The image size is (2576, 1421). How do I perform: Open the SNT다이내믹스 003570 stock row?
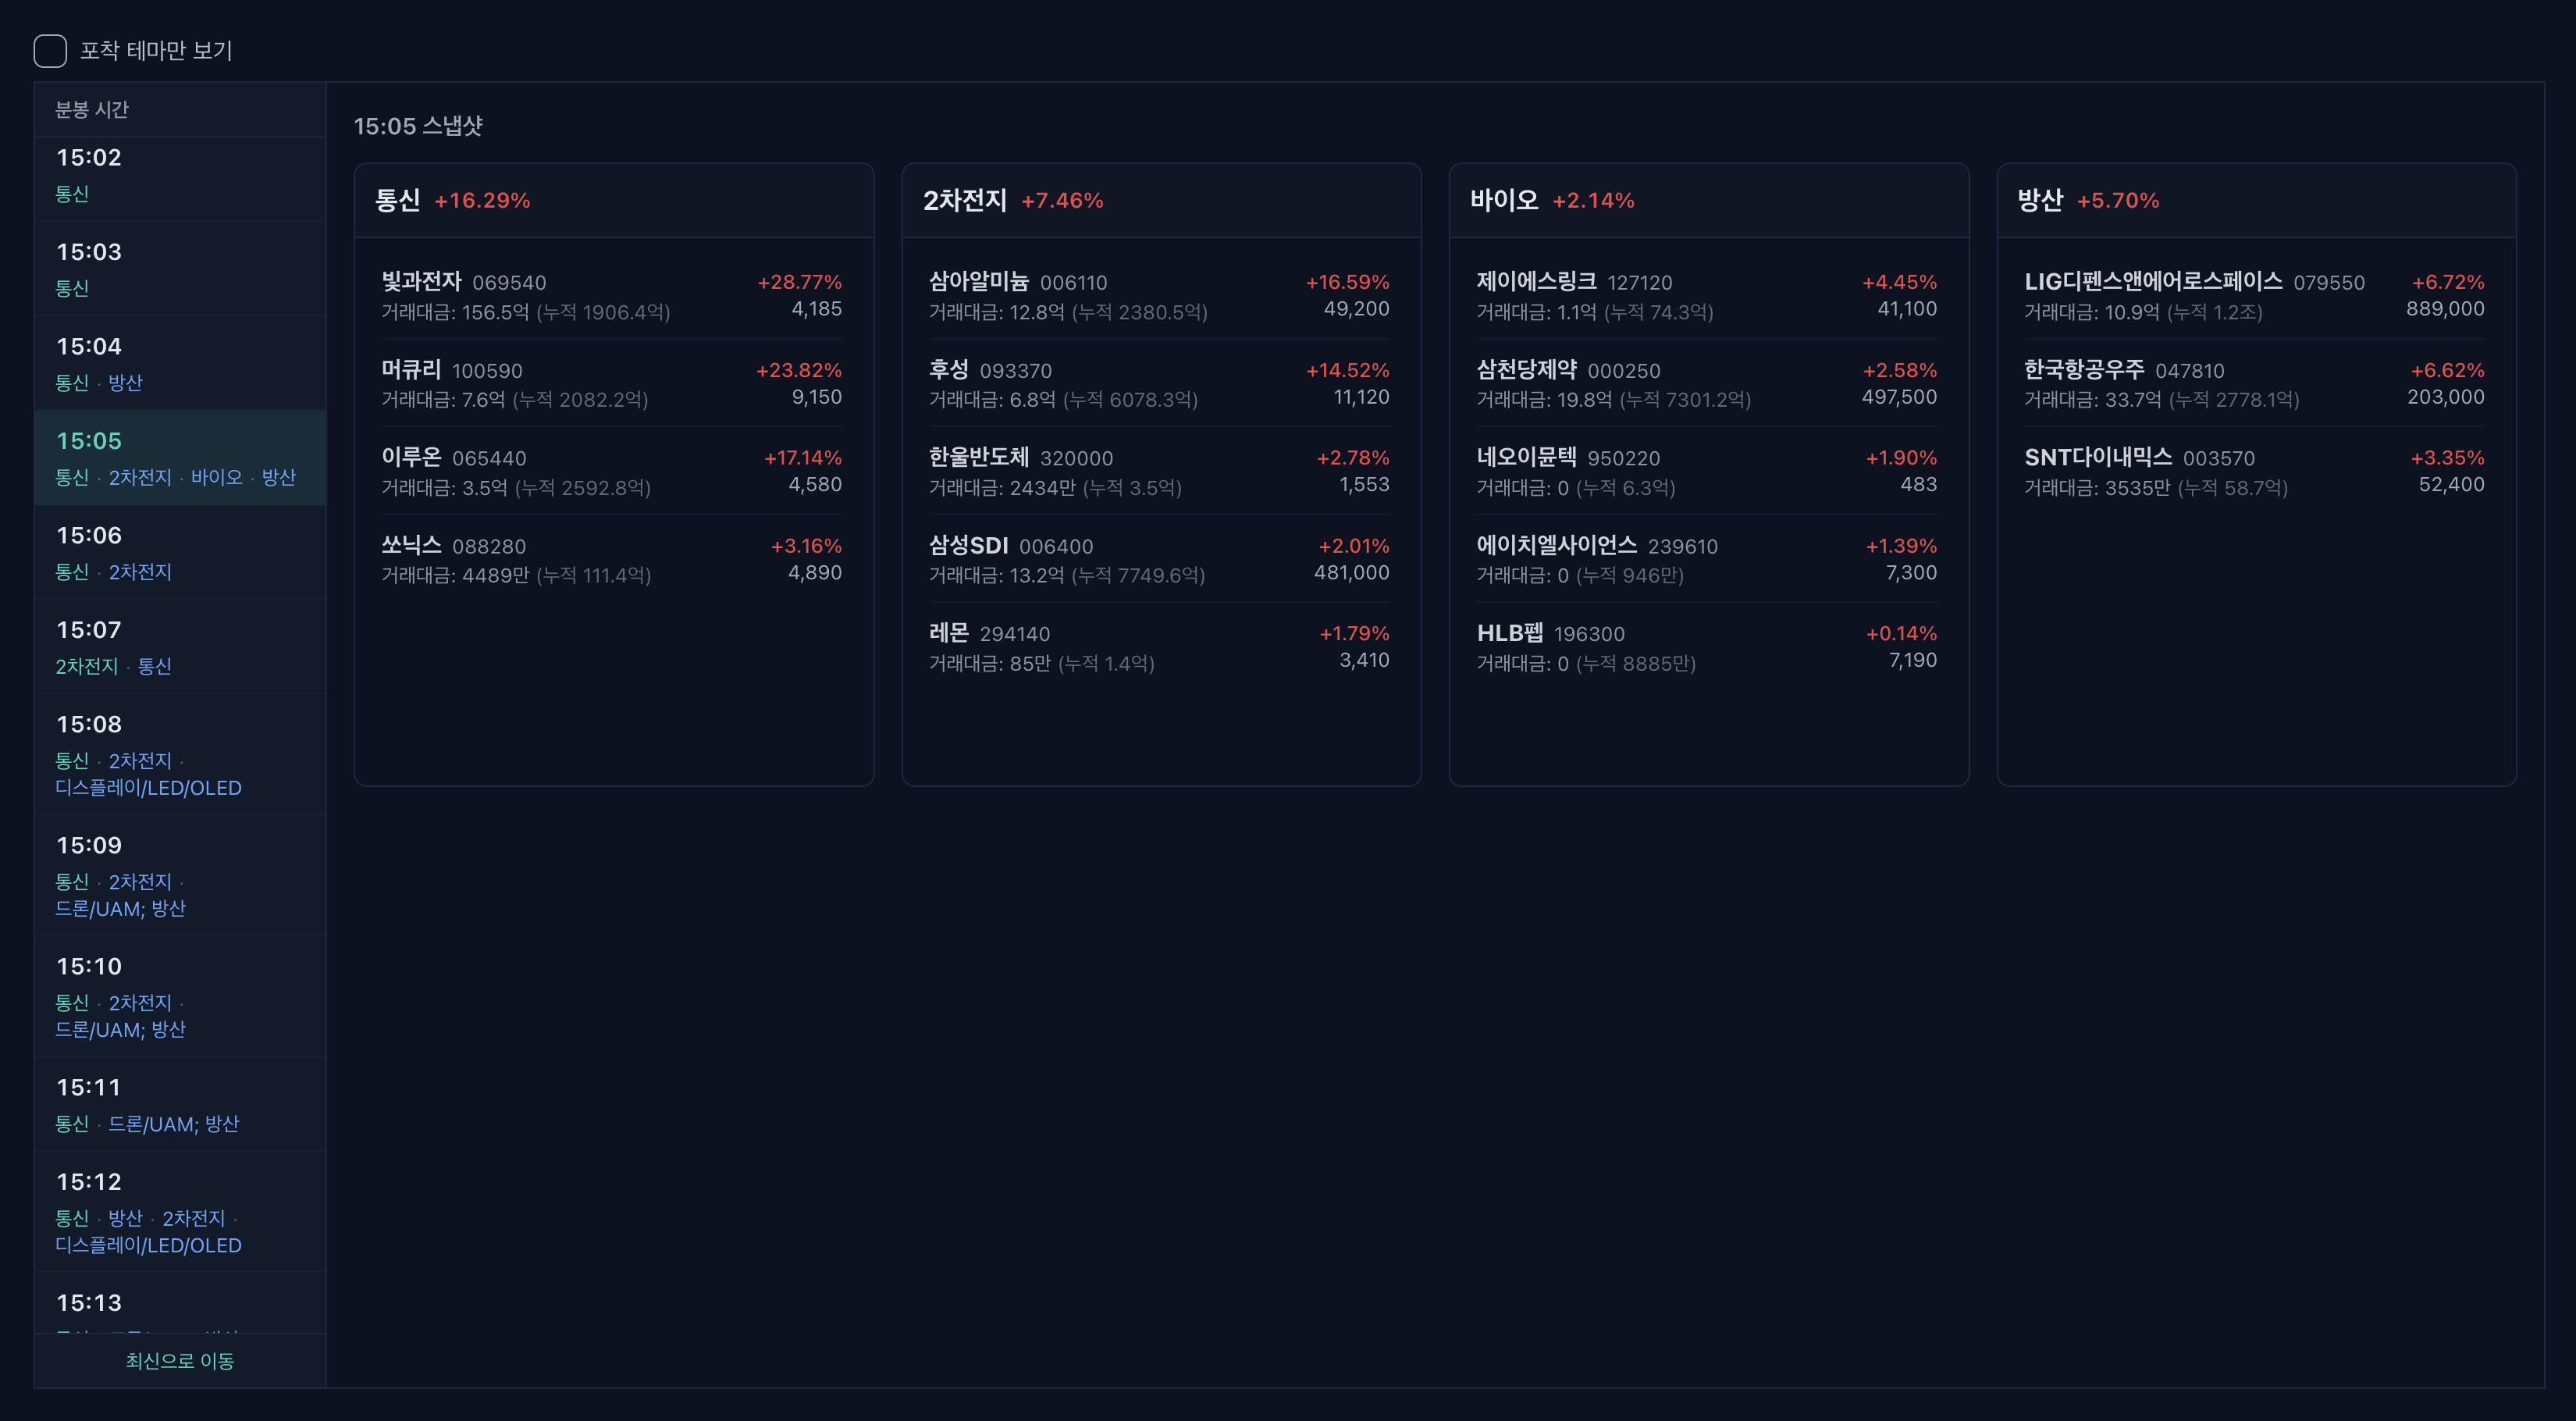[2254, 472]
